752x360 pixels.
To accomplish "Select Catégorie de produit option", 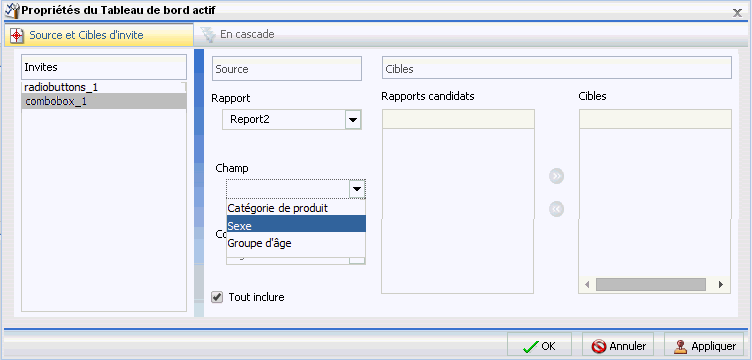I will [x=296, y=208].
